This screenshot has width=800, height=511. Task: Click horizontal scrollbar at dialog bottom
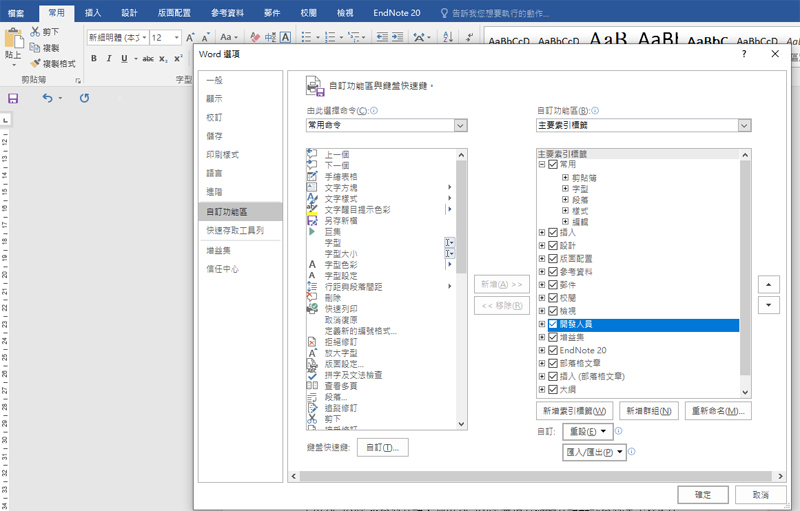coord(536,476)
